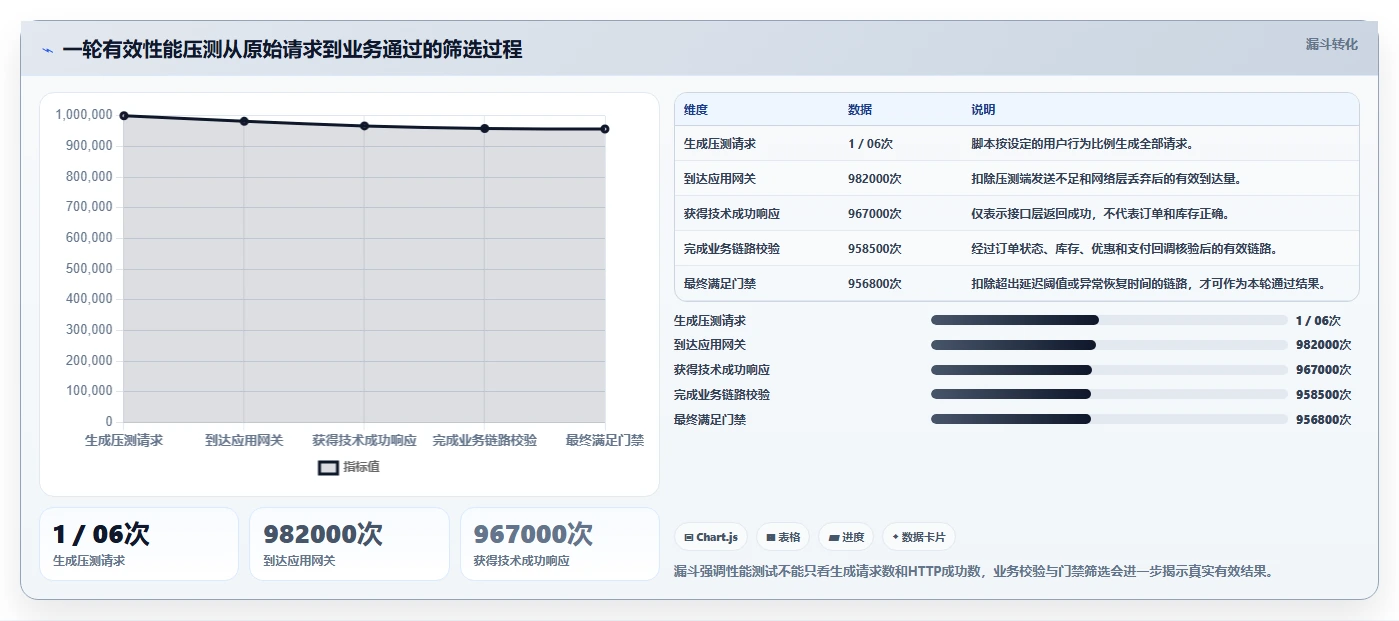
Task: Select the 进度 tag chip
Action: click(x=846, y=537)
